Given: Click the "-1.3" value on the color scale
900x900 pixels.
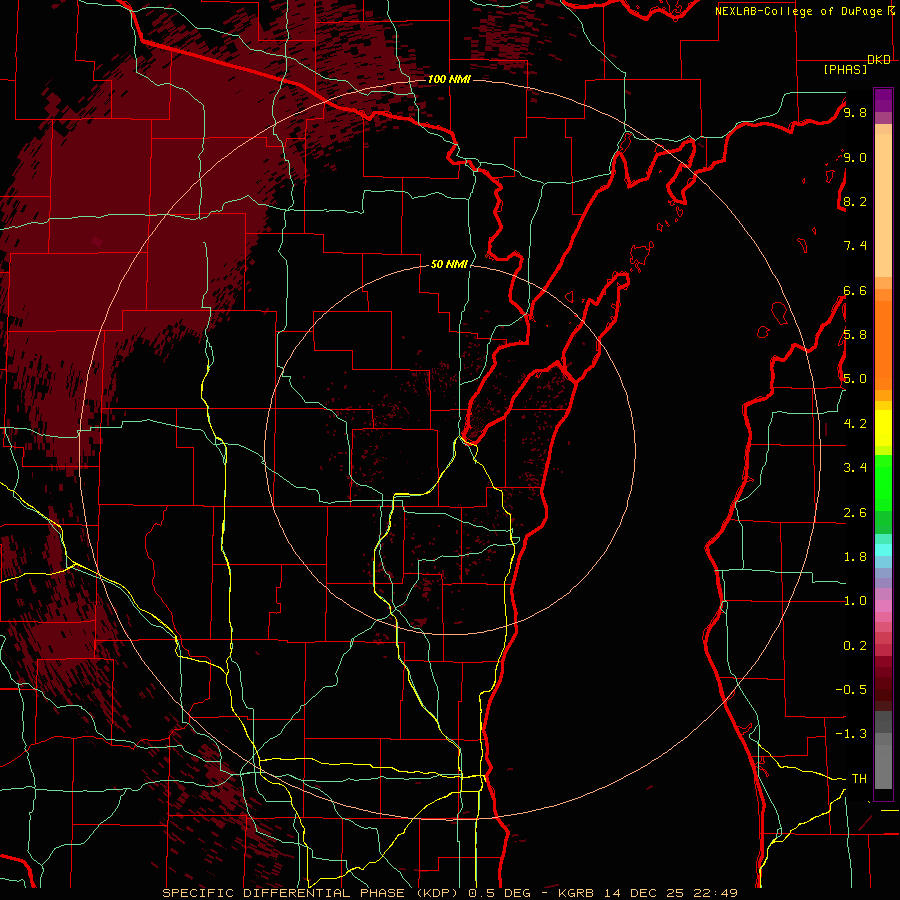Looking at the screenshot, I should pyautogui.click(x=851, y=734).
